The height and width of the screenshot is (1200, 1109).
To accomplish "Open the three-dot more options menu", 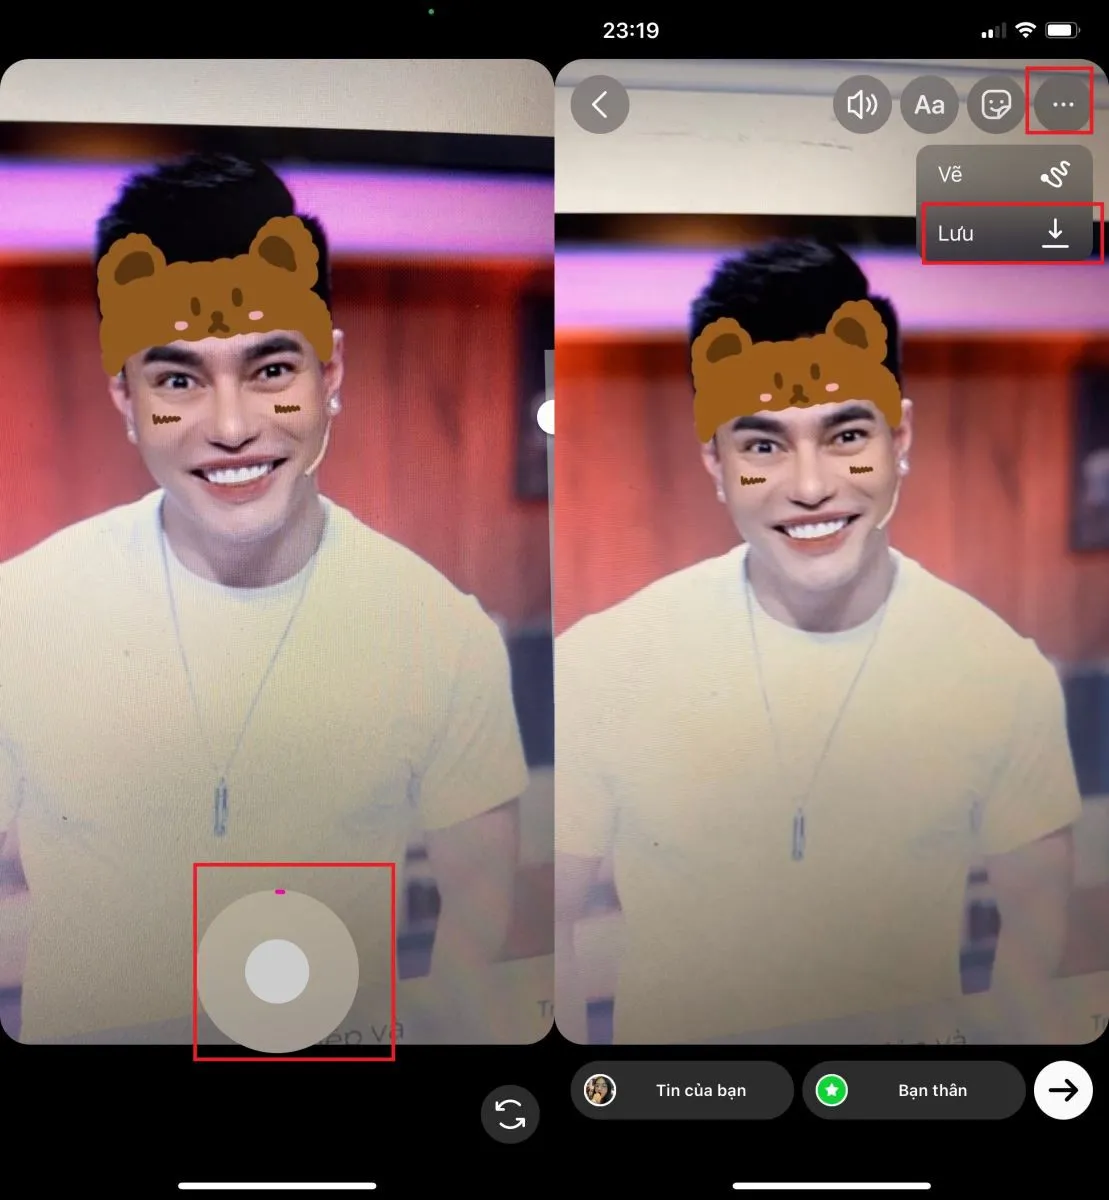I will (1062, 105).
